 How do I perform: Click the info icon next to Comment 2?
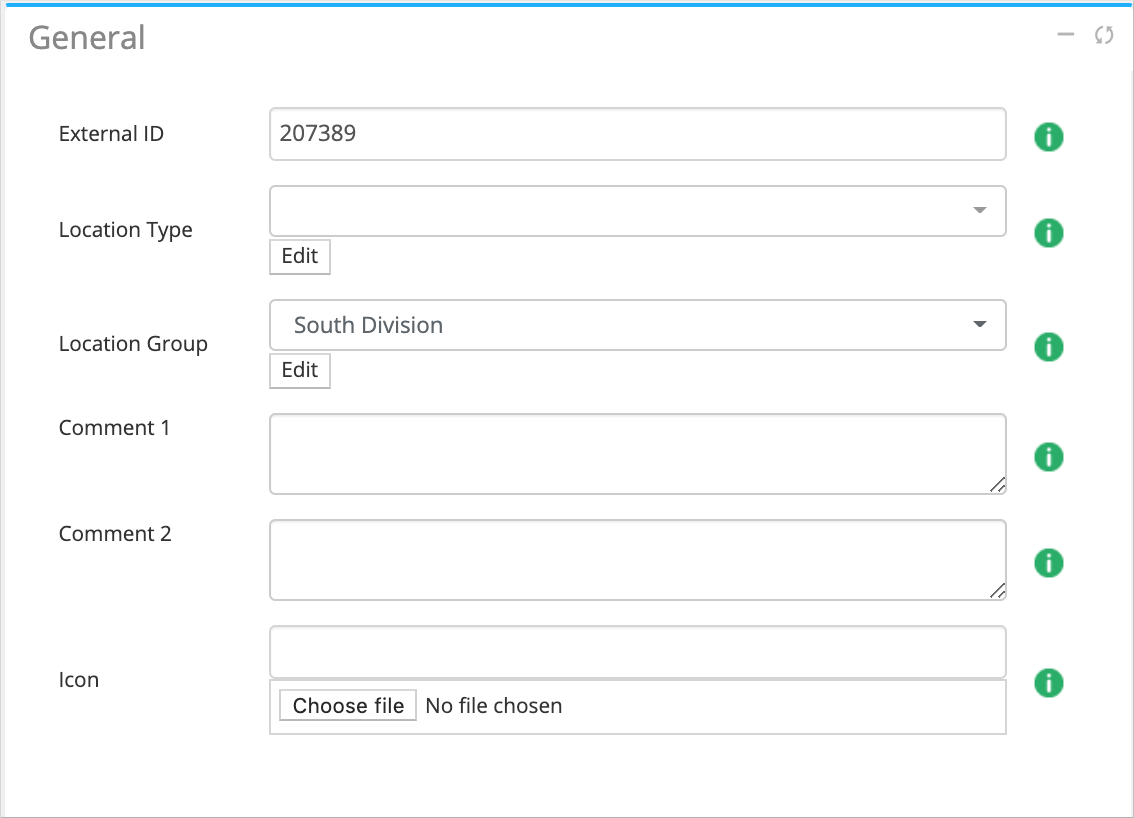1048,563
